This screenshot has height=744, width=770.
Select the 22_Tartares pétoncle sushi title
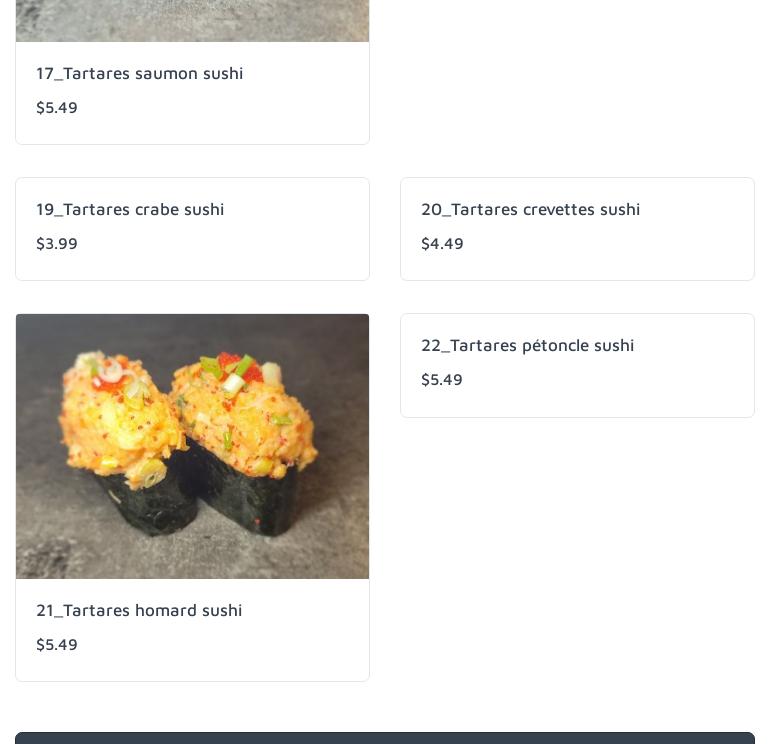click(x=527, y=345)
